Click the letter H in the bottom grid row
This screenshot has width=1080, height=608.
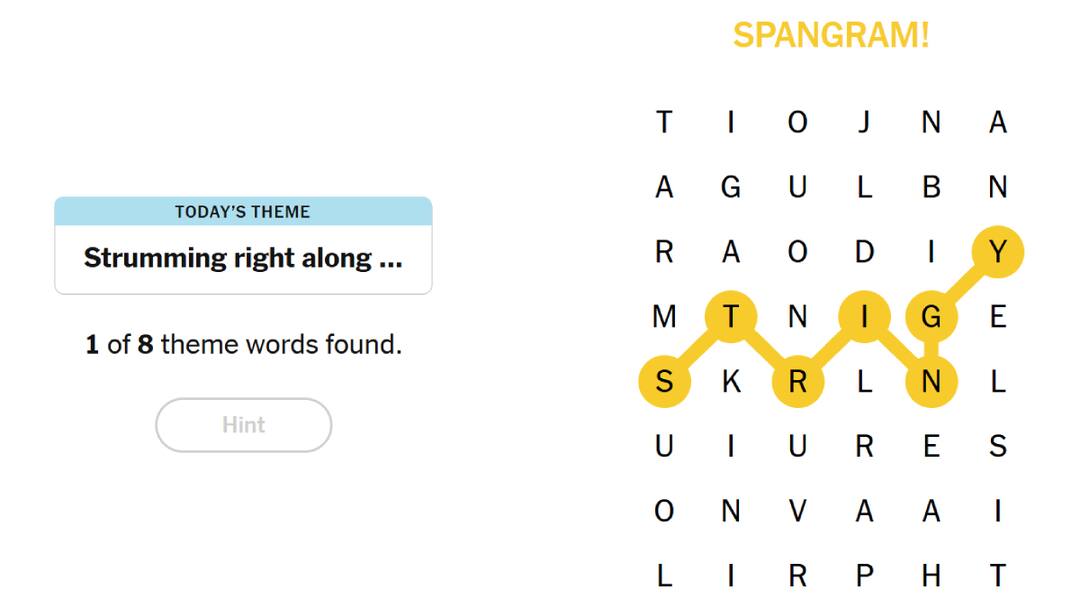[x=931, y=577]
